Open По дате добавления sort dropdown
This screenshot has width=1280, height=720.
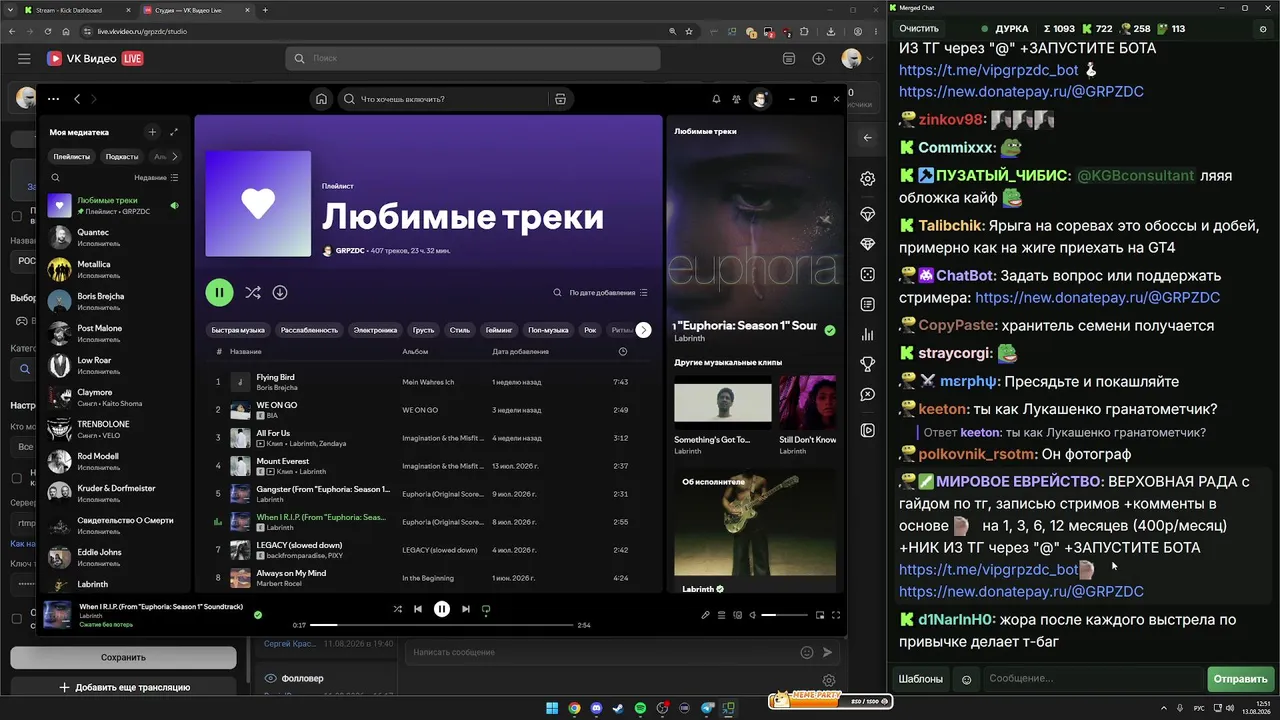pos(608,293)
